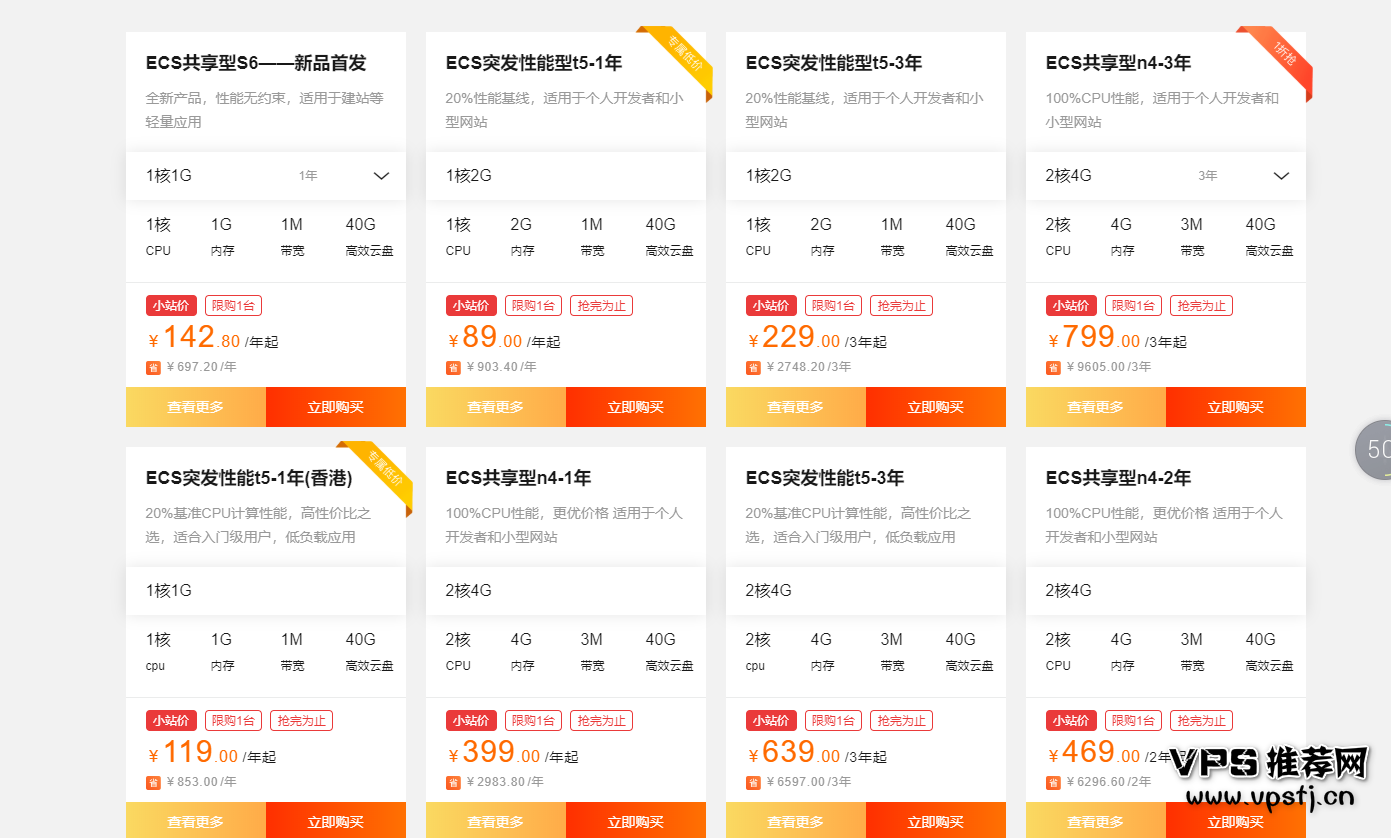Click 立即购买 on the 香港 t5-1年 card
Viewport: 1391px width, 838px height.
point(336,821)
